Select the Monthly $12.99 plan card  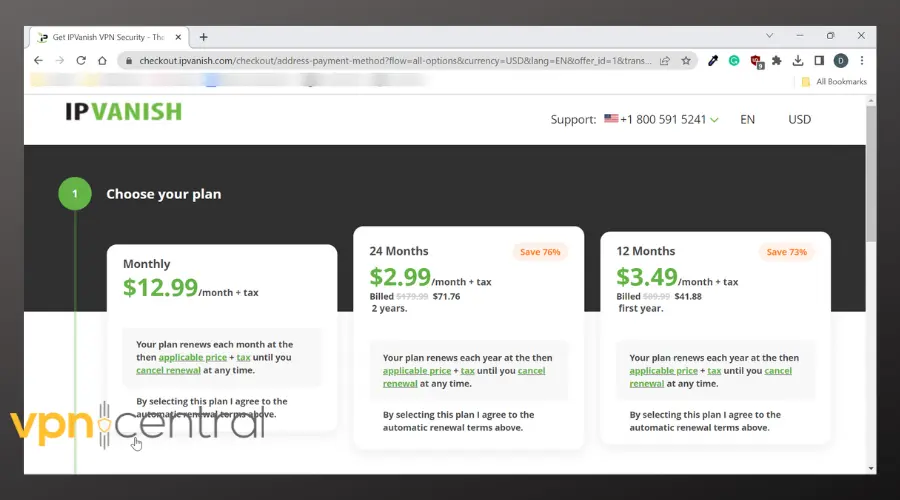[222, 338]
